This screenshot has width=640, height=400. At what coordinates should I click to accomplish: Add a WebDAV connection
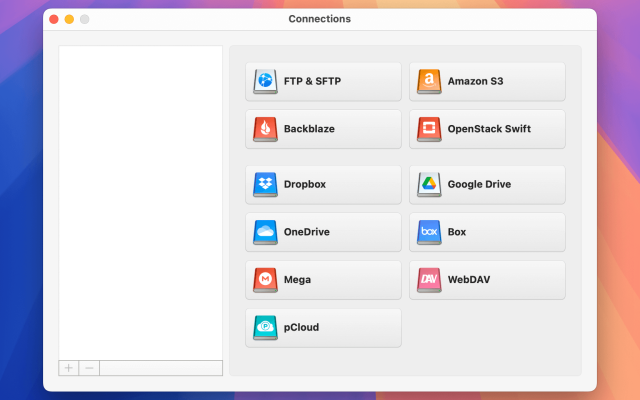coord(487,280)
